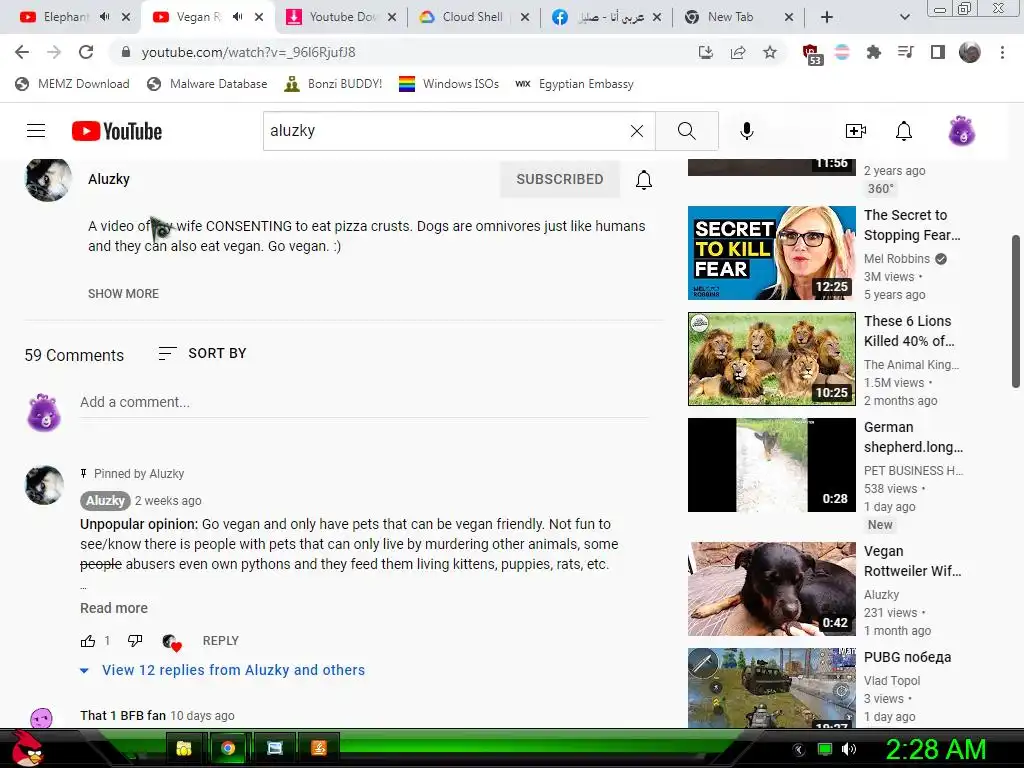Reply to the pinned comment
This screenshot has width=1024, height=768.
pos(221,641)
